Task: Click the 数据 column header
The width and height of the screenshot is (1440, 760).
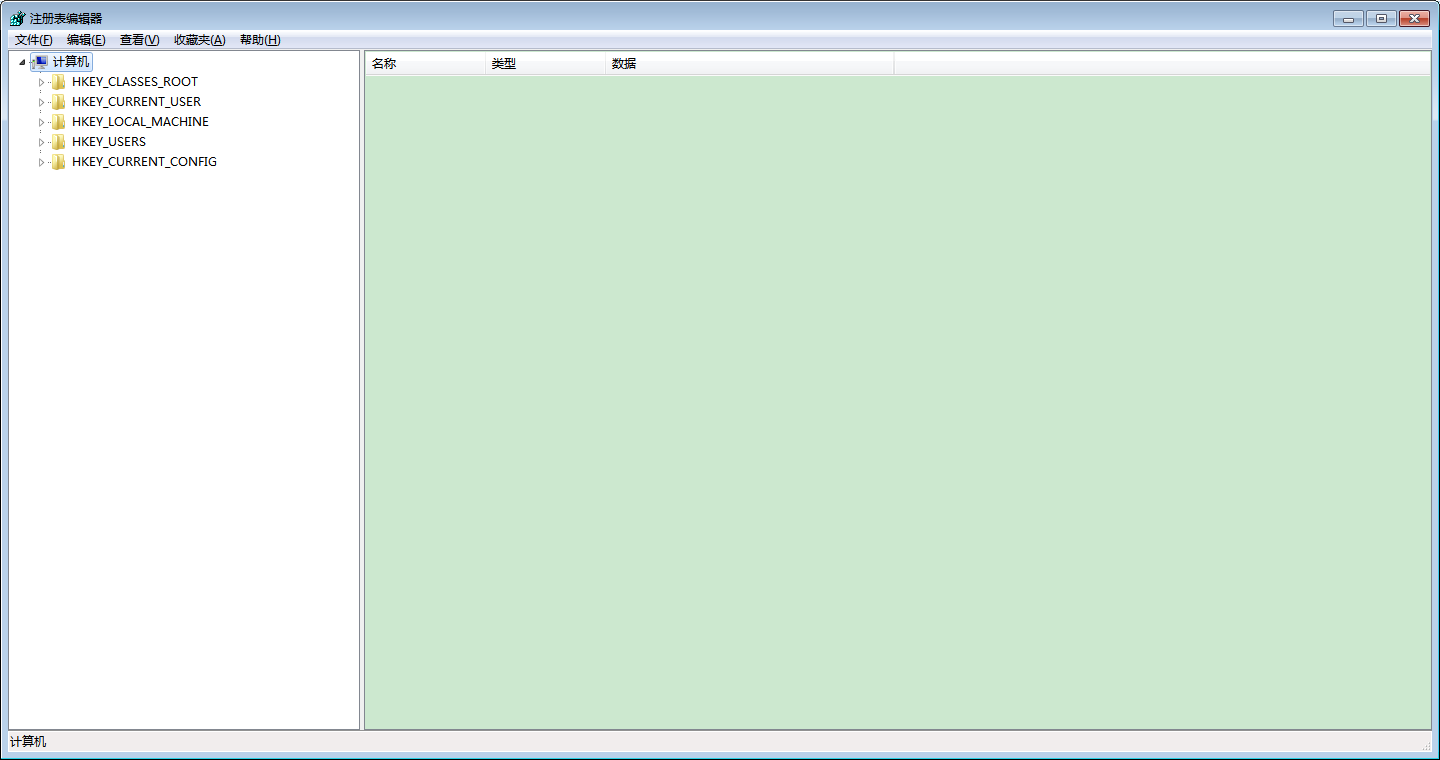Action: point(749,64)
